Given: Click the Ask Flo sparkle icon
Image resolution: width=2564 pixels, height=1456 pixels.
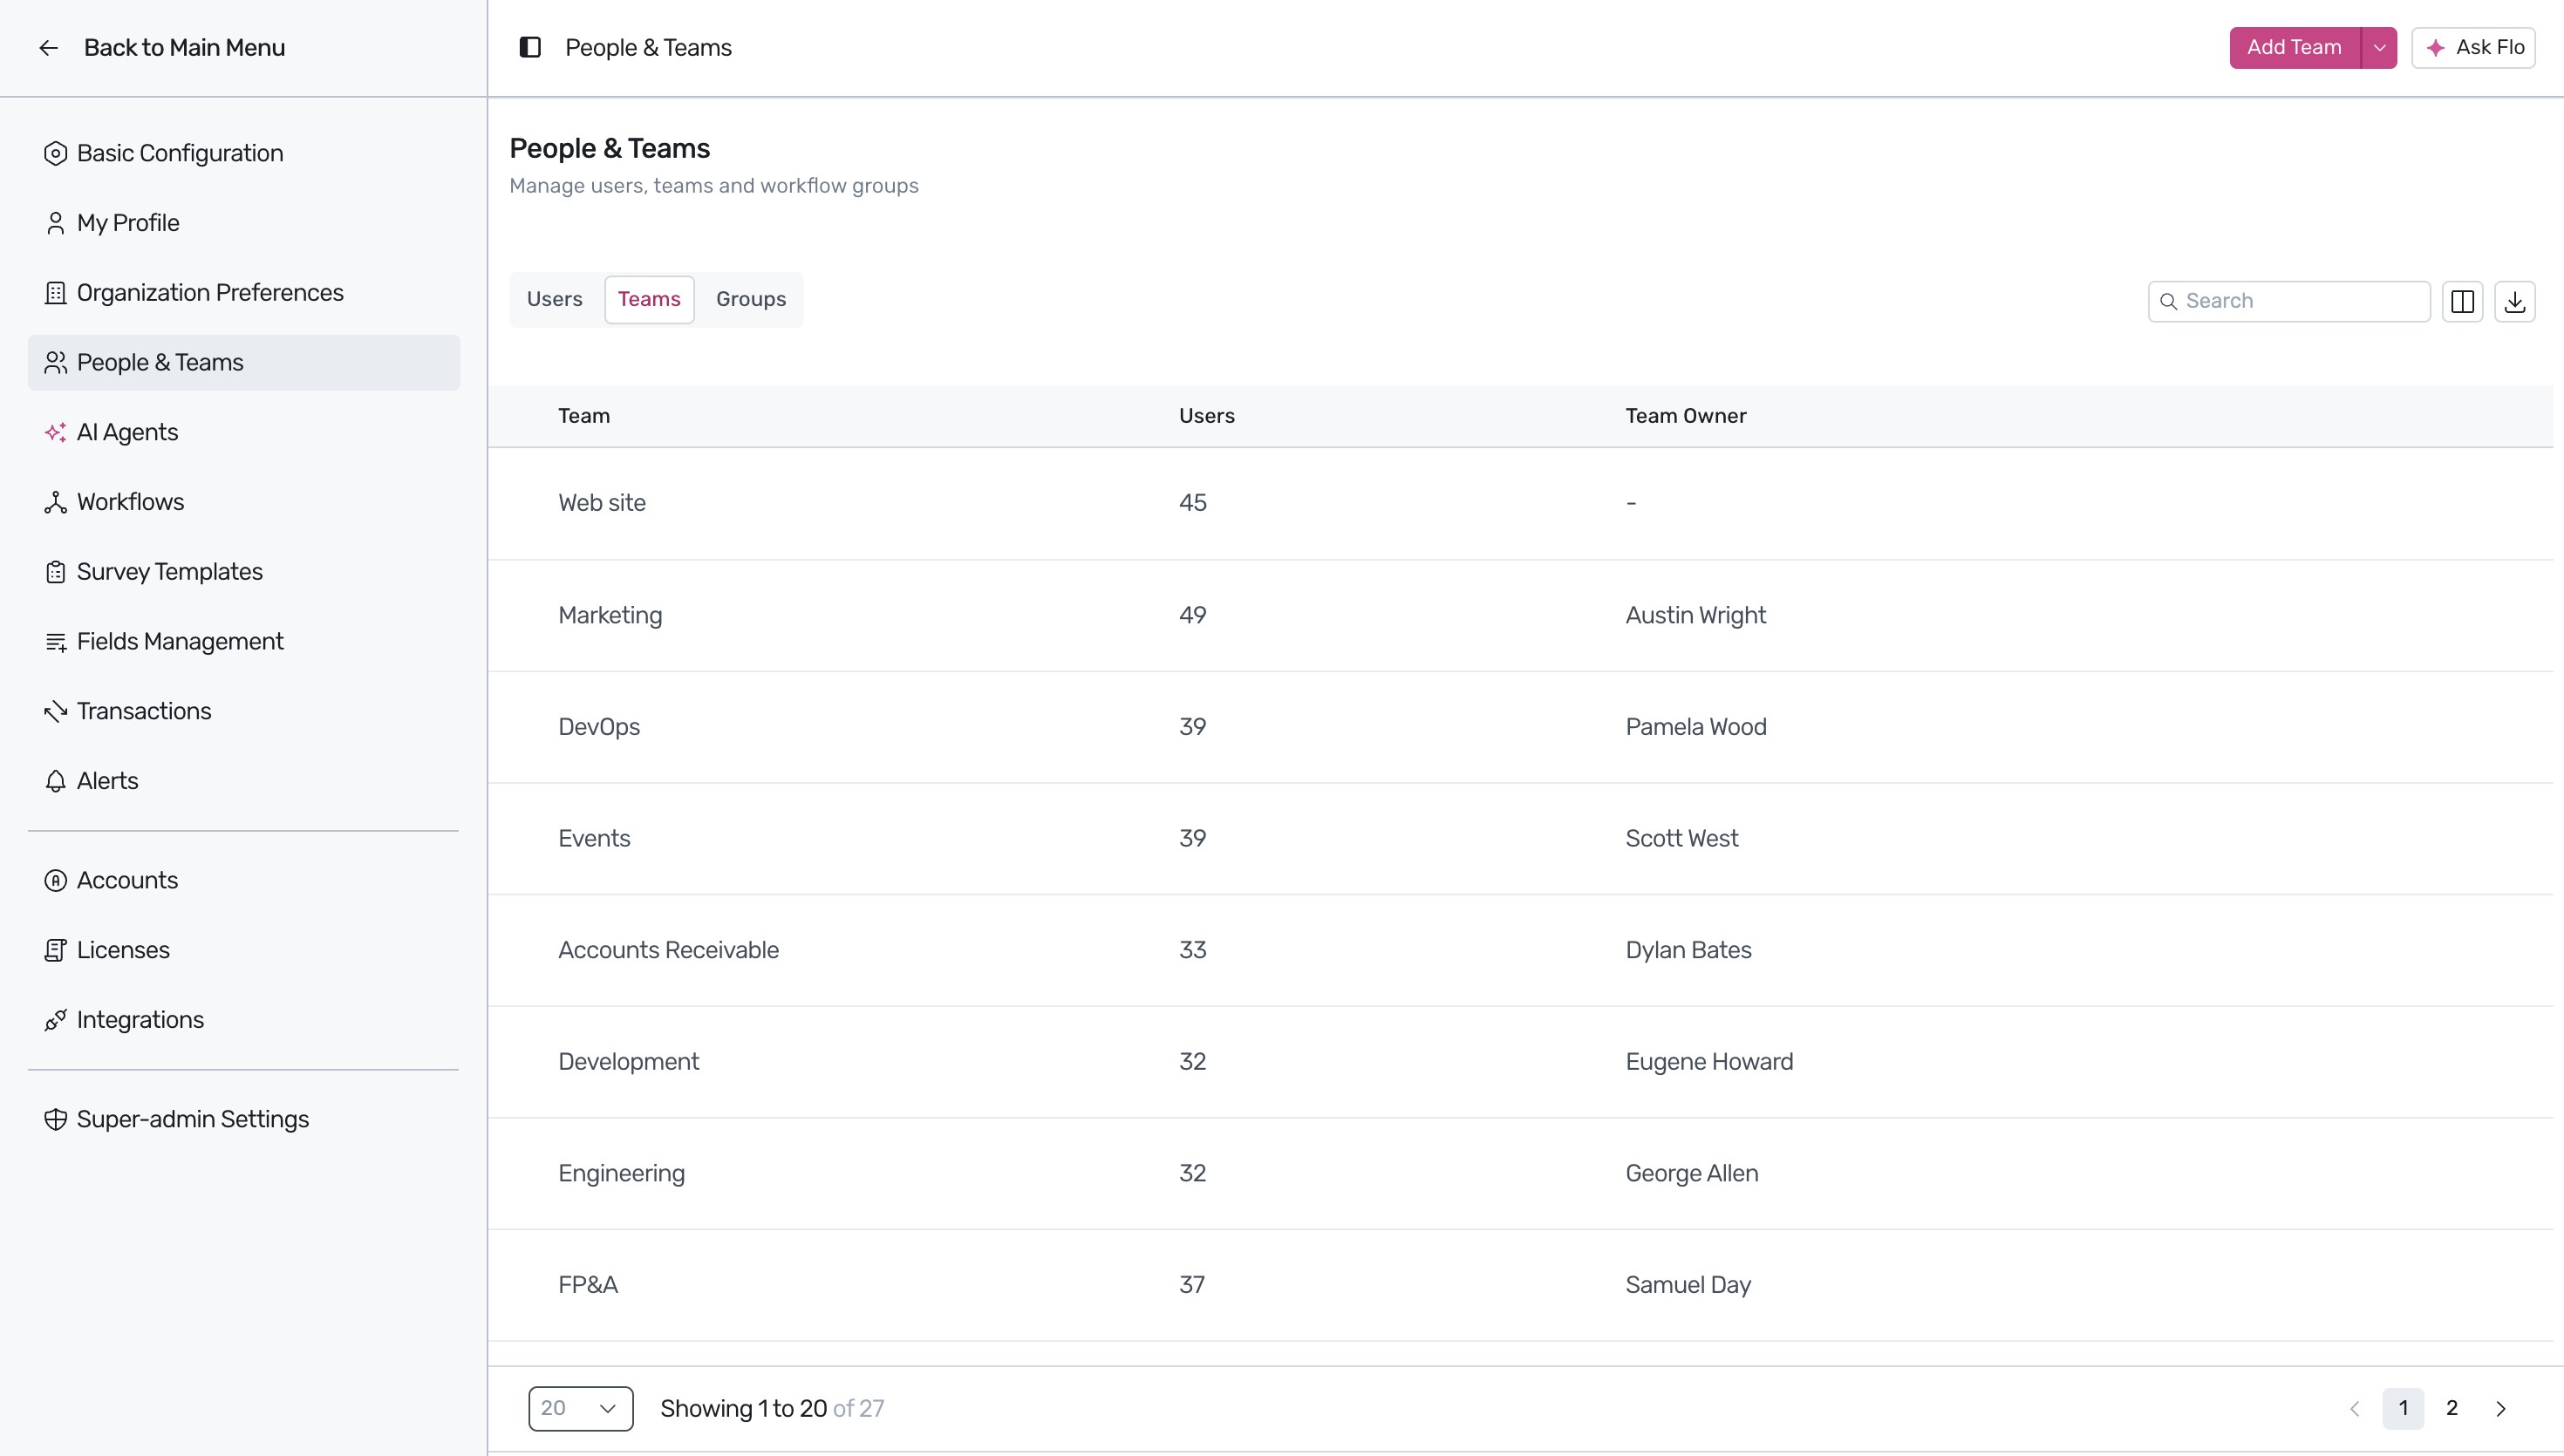Looking at the screenshot, I should 2436,48.
